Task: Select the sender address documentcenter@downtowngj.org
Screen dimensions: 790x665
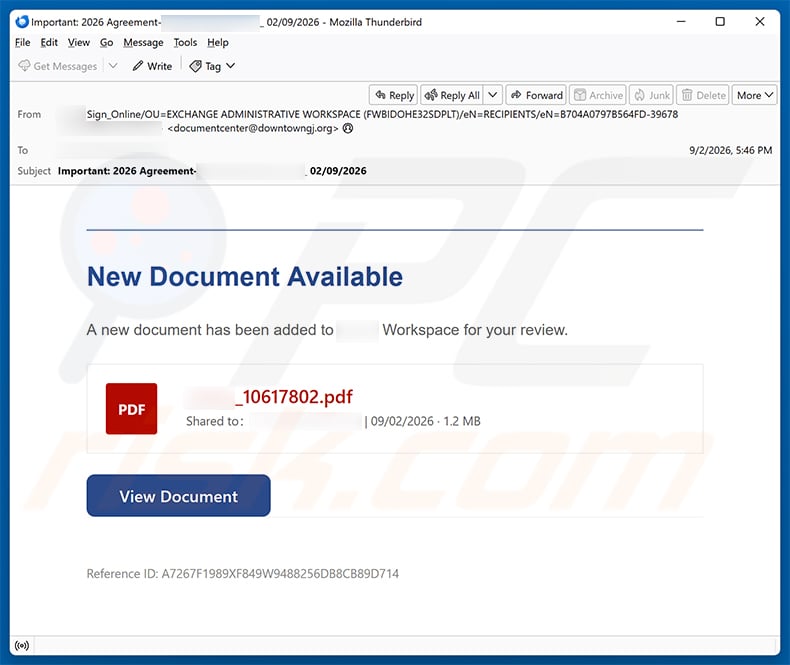Action: (253, 128)
